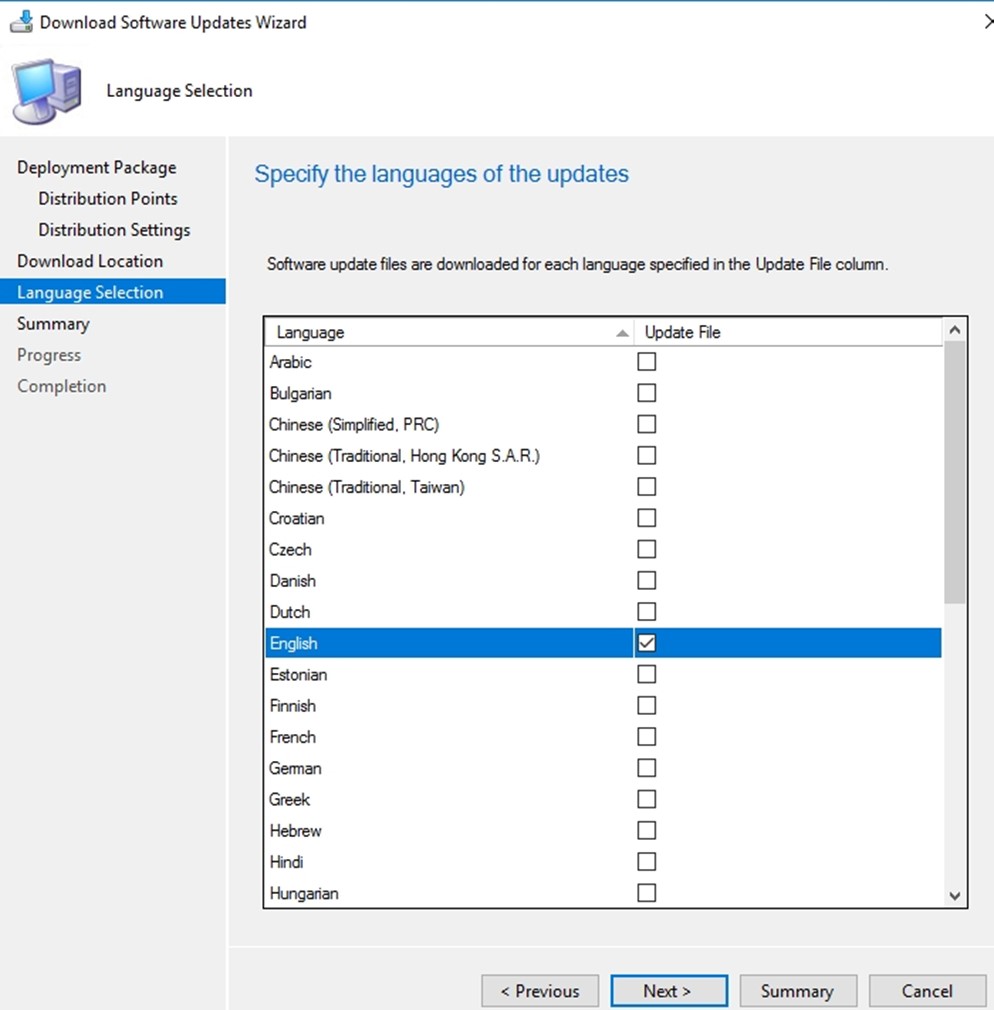Click the language list scrollbar thumb

point(955,473)
